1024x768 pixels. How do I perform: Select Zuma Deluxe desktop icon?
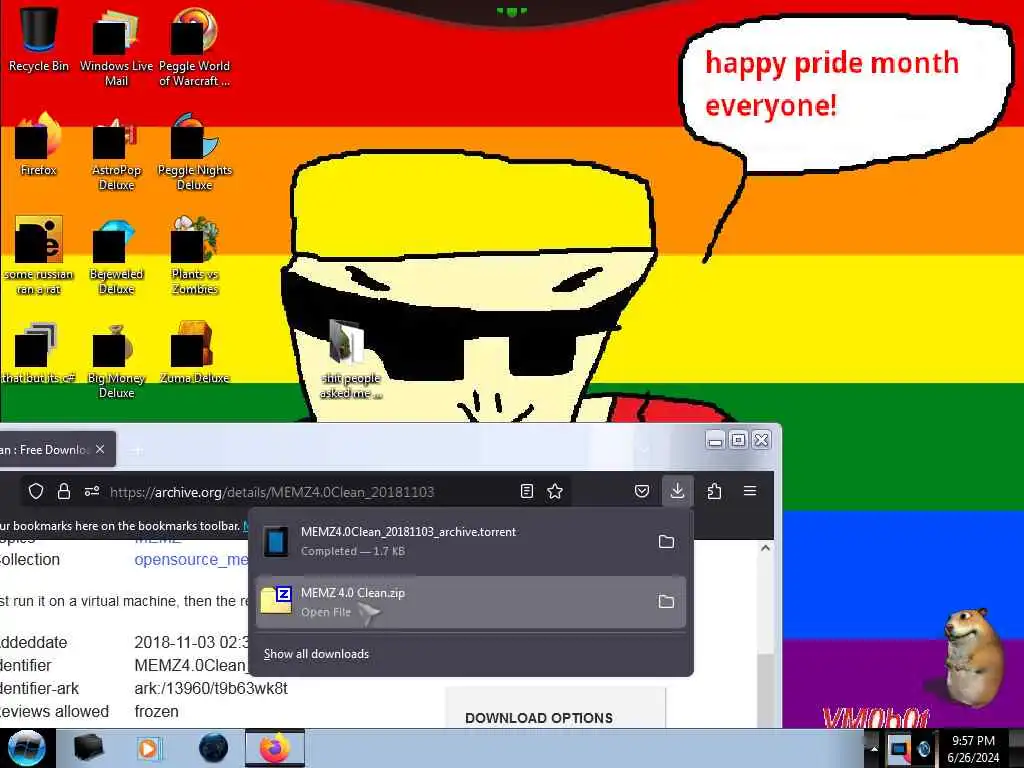click(x=195, y=353)
